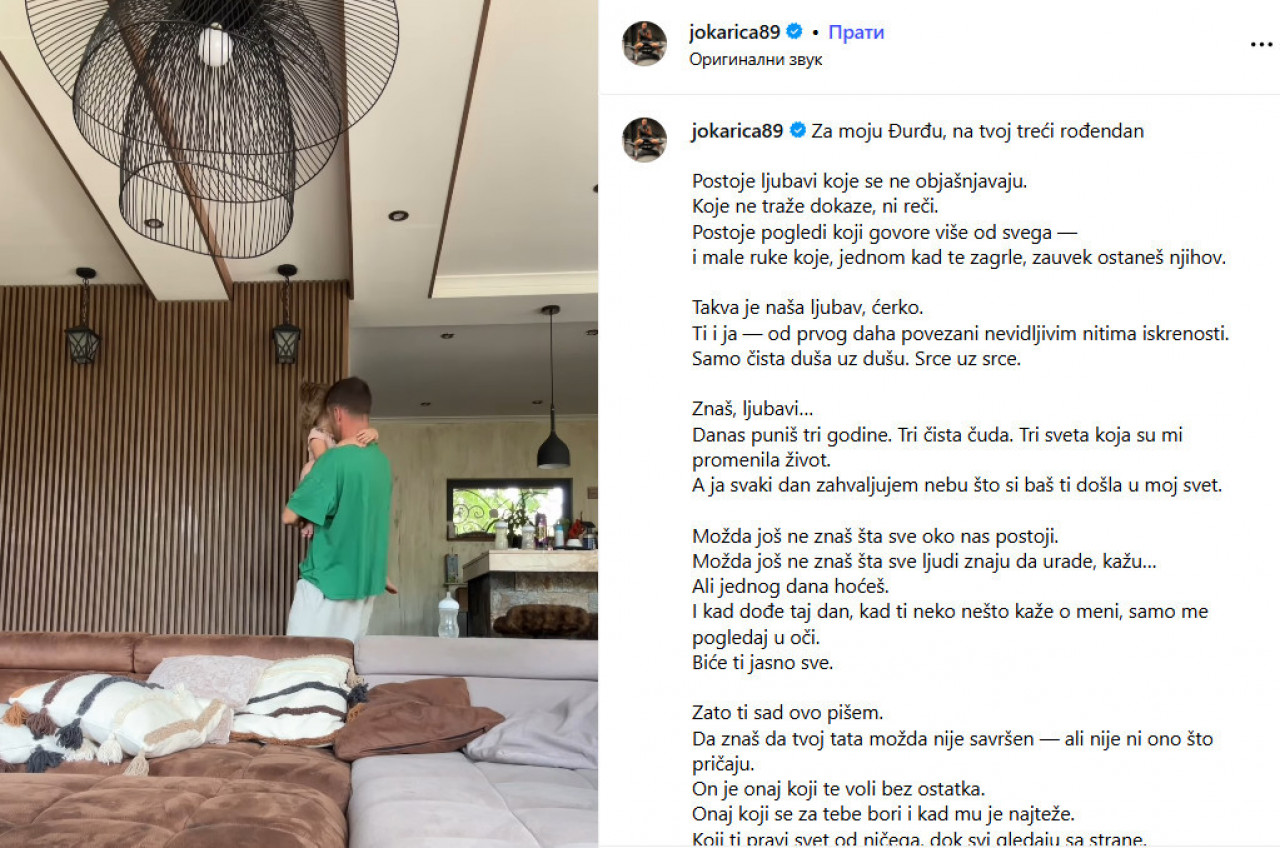Click the line "Znaš, ljubavi..."
This screenshot has height=848, width=1280.
click(x=752, y=410)
